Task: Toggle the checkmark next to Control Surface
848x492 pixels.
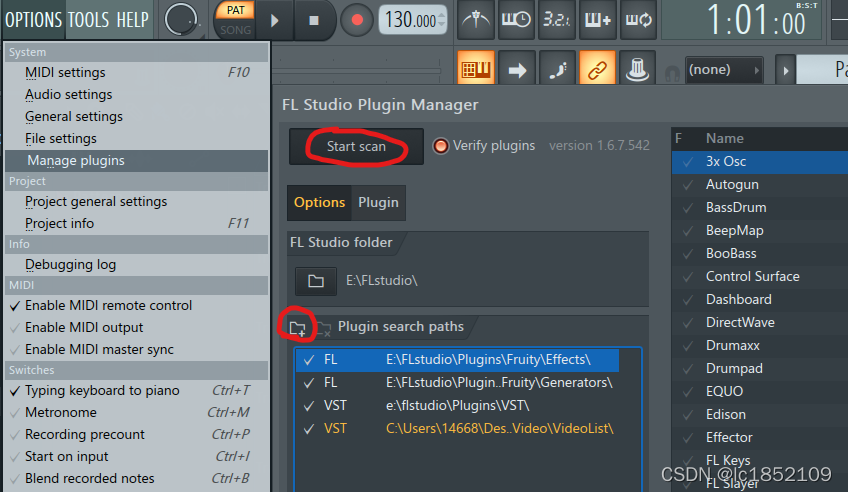Action: (x=688, y=277)
